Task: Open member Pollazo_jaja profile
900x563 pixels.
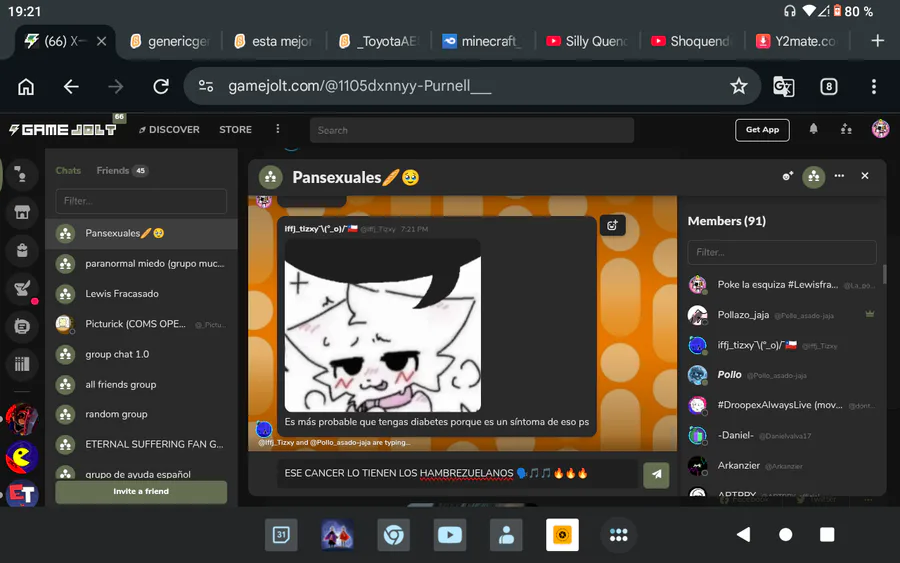Action: (x=782, y=315)
